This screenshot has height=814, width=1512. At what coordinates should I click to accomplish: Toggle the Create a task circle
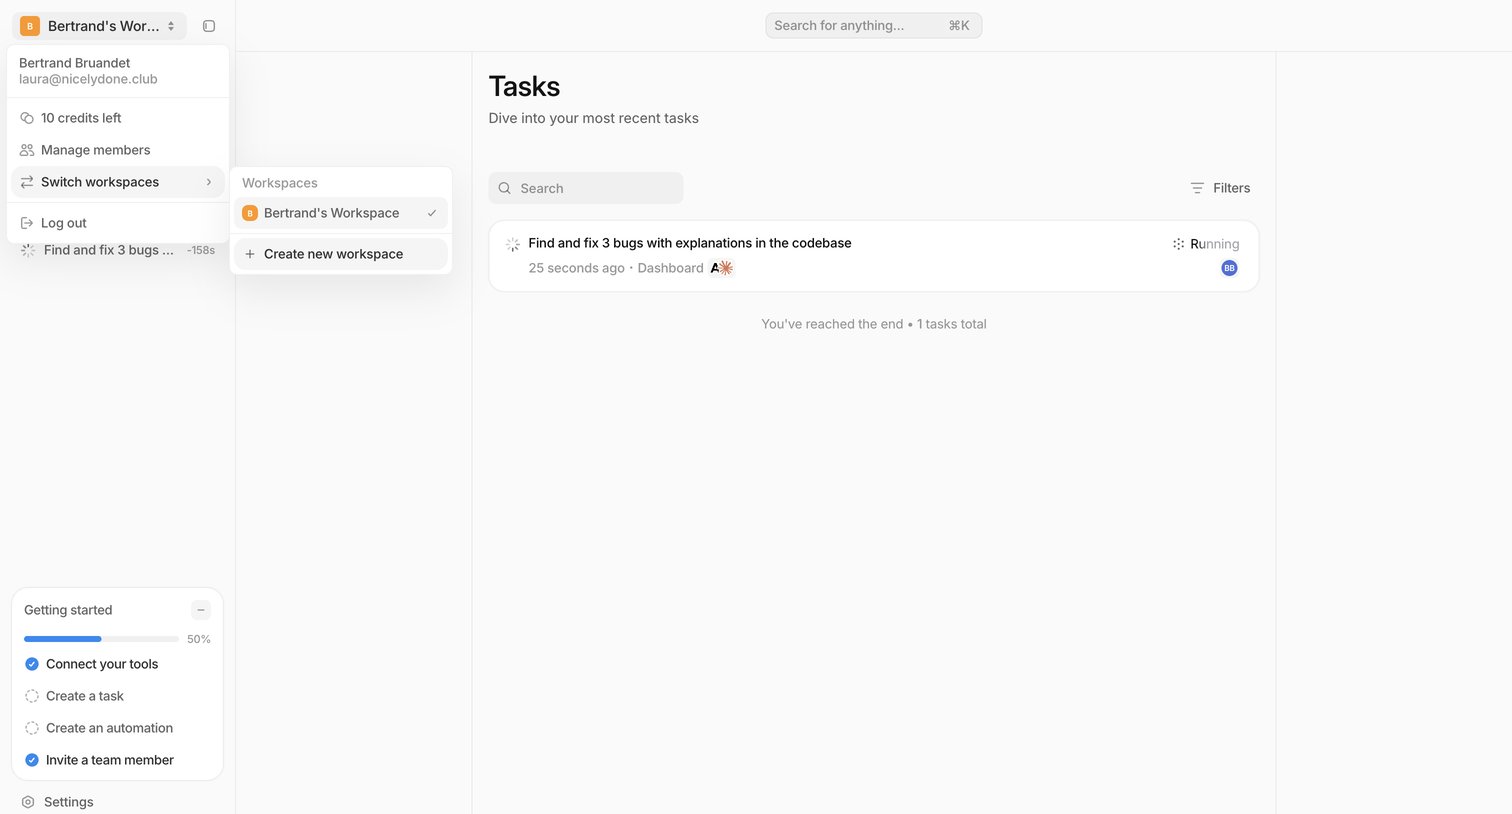pyautogui.click(x=32, y=696)
